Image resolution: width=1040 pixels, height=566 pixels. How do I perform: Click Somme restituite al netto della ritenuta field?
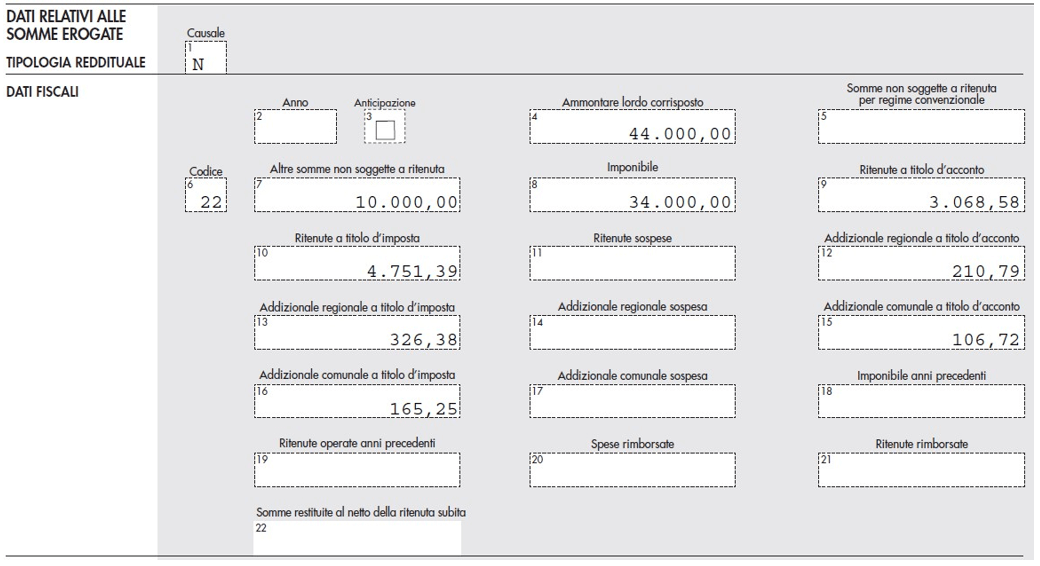[x=357, y=537]
